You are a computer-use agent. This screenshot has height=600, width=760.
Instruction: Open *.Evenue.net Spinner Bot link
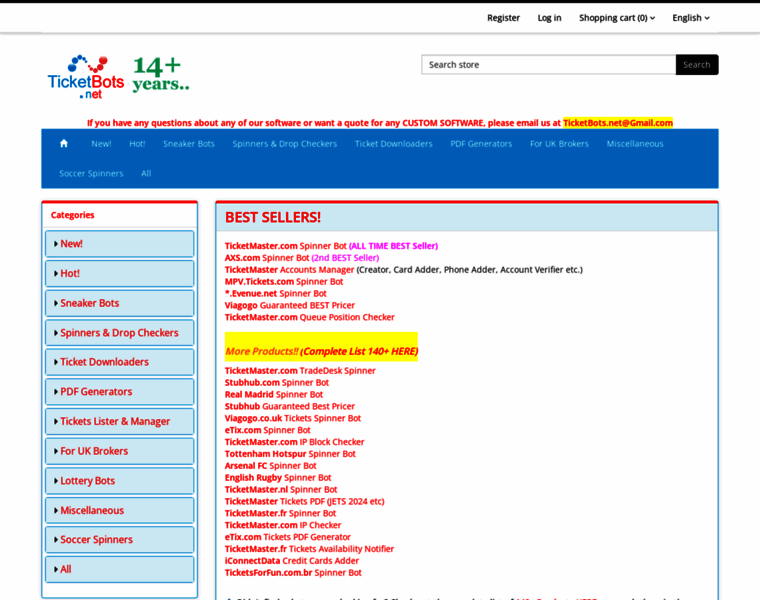[x=275, y=293]
